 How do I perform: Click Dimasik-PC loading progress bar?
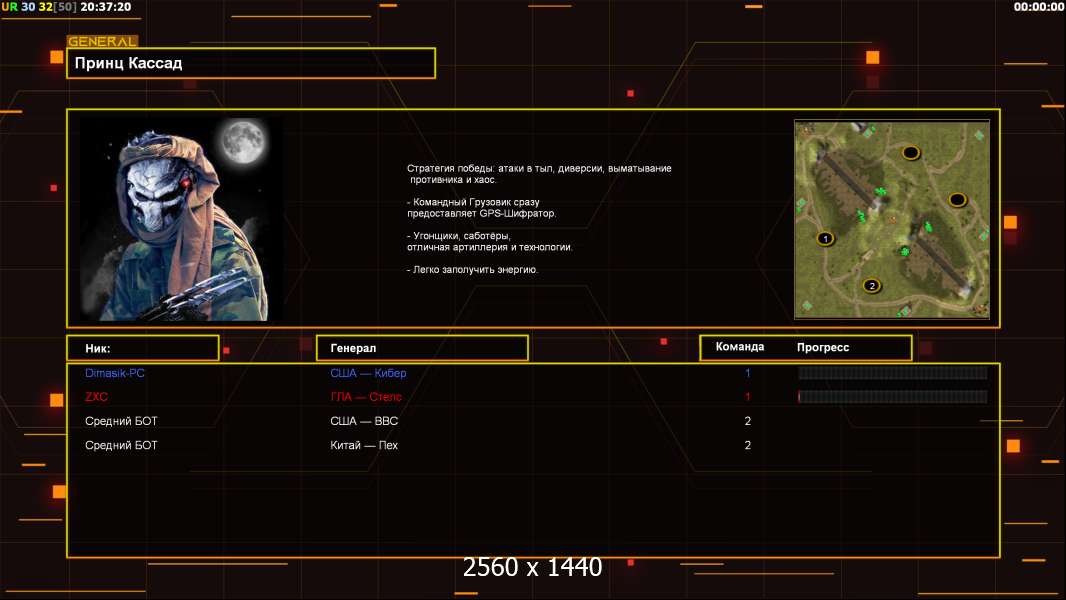(x=892, y=373)
